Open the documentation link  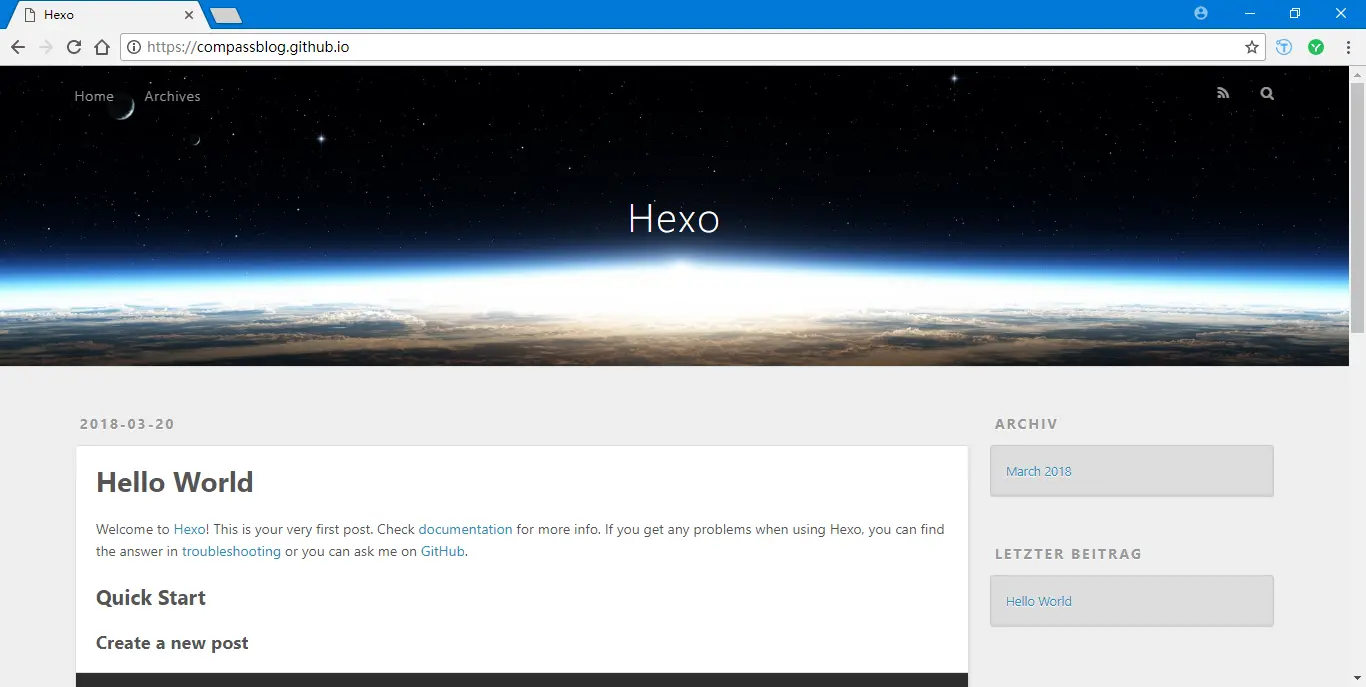tap(465, 529)
